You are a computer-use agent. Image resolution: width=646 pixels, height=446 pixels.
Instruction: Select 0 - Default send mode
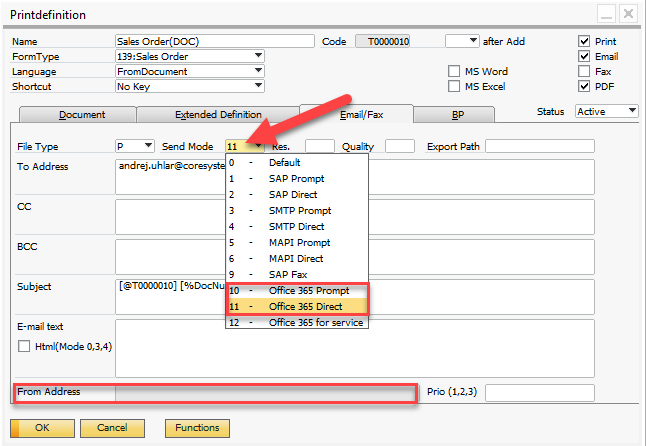[x=297, y=162]
